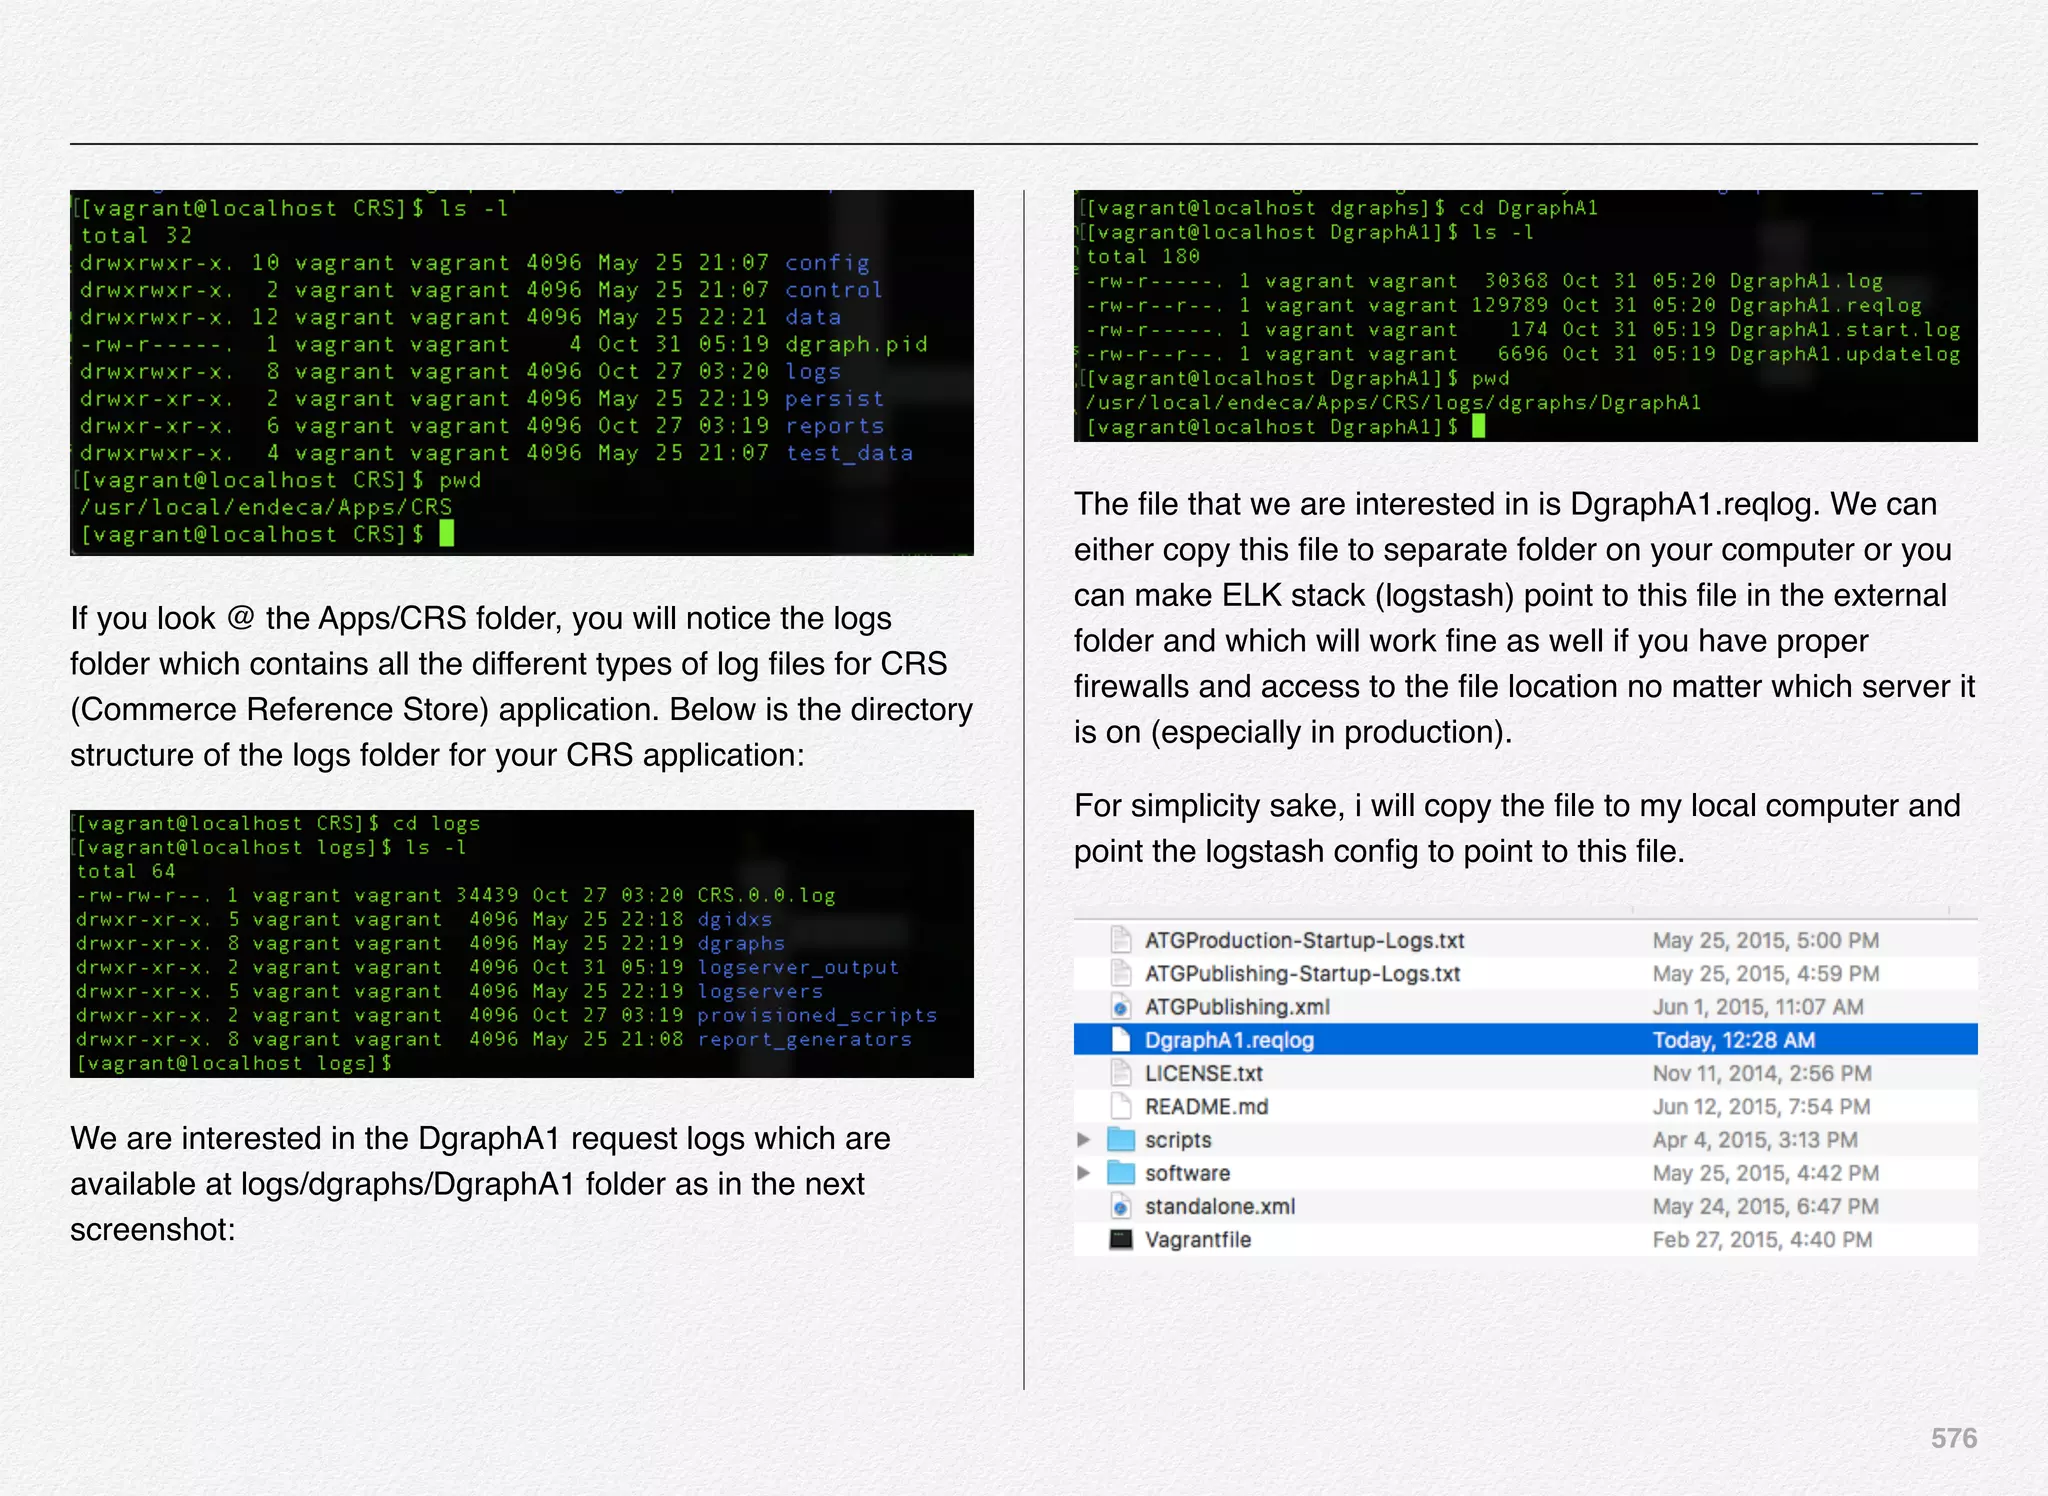Viewport: 2048px width, 1496px height.
Task: Click the README.md file icon
Action: click(x=1121, y=1106)
